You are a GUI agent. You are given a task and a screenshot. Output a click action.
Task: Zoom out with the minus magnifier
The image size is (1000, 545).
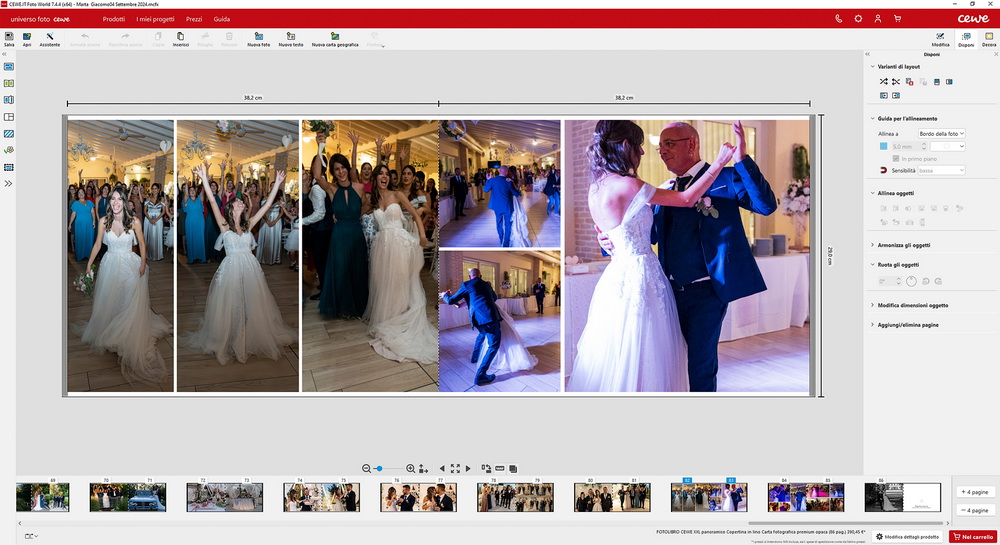(x=366, y=469)
